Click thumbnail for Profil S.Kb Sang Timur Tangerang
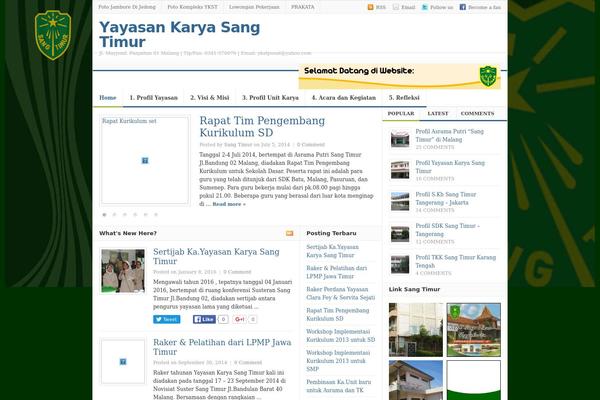Screen dimensions: 600x400 pyautogui.click(x=400, y=201)
